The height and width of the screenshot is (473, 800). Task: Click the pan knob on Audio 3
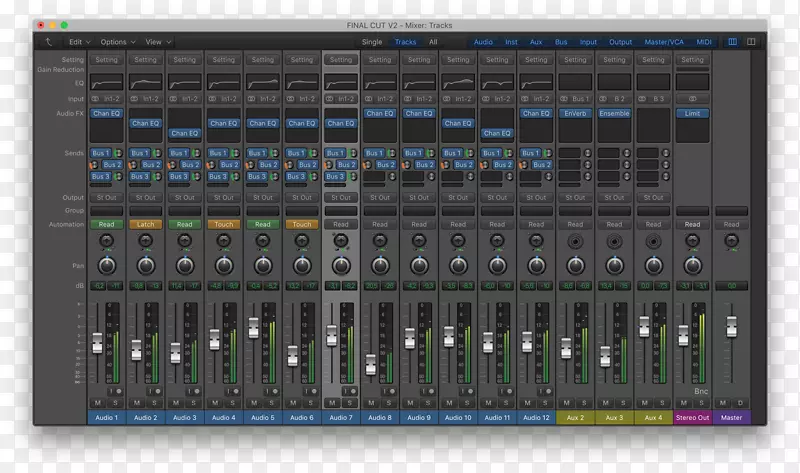tap(184, 266)
